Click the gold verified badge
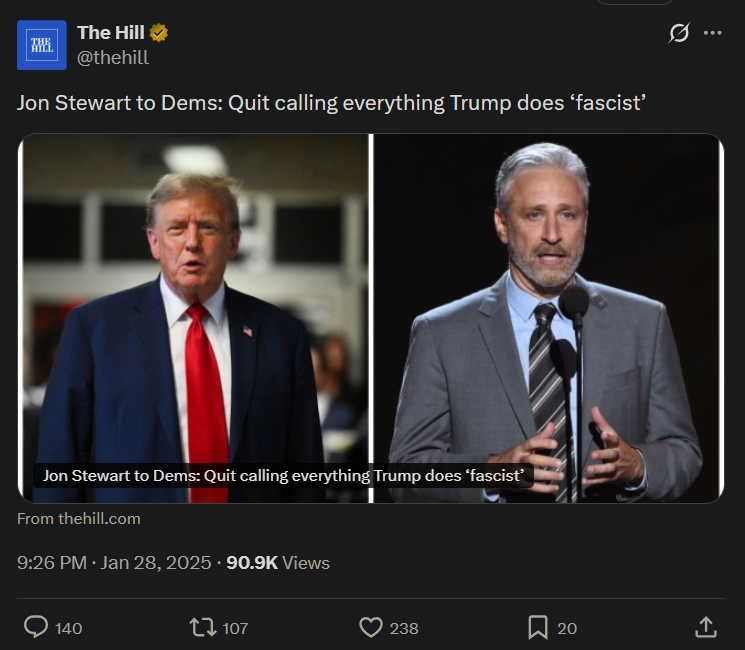 point(158,33)
